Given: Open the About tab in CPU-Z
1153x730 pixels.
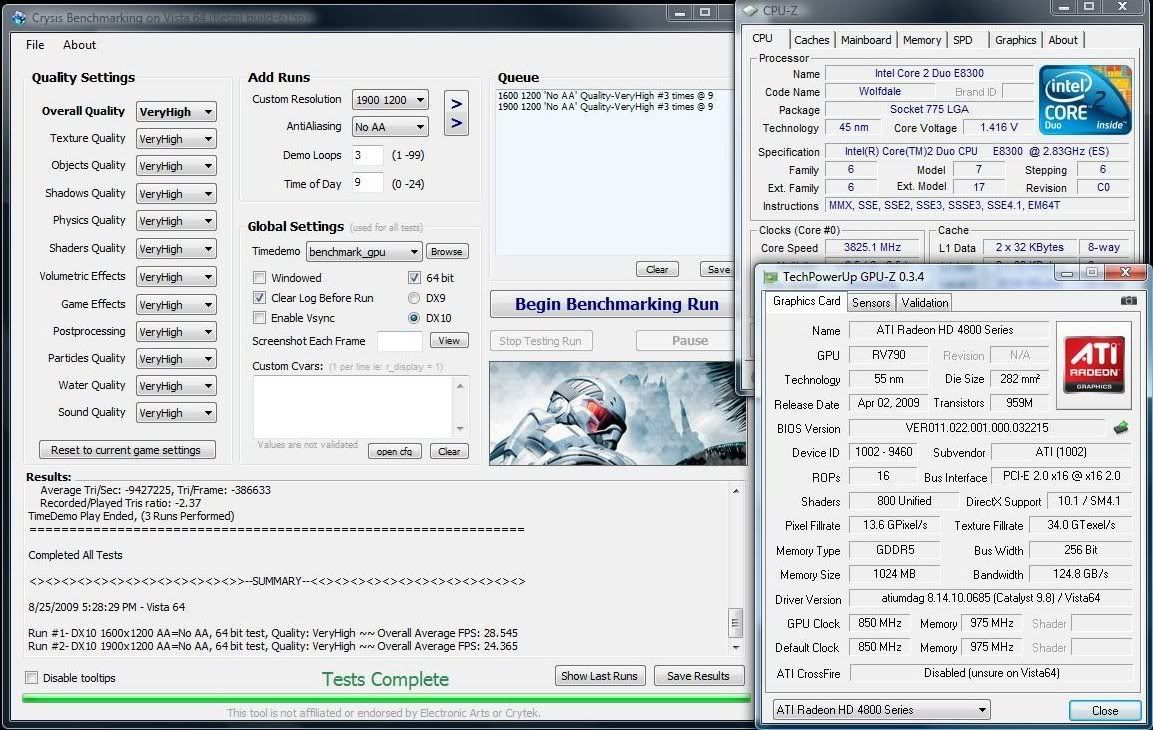Looking at the screenshot, I should (x=1063, y=40).
